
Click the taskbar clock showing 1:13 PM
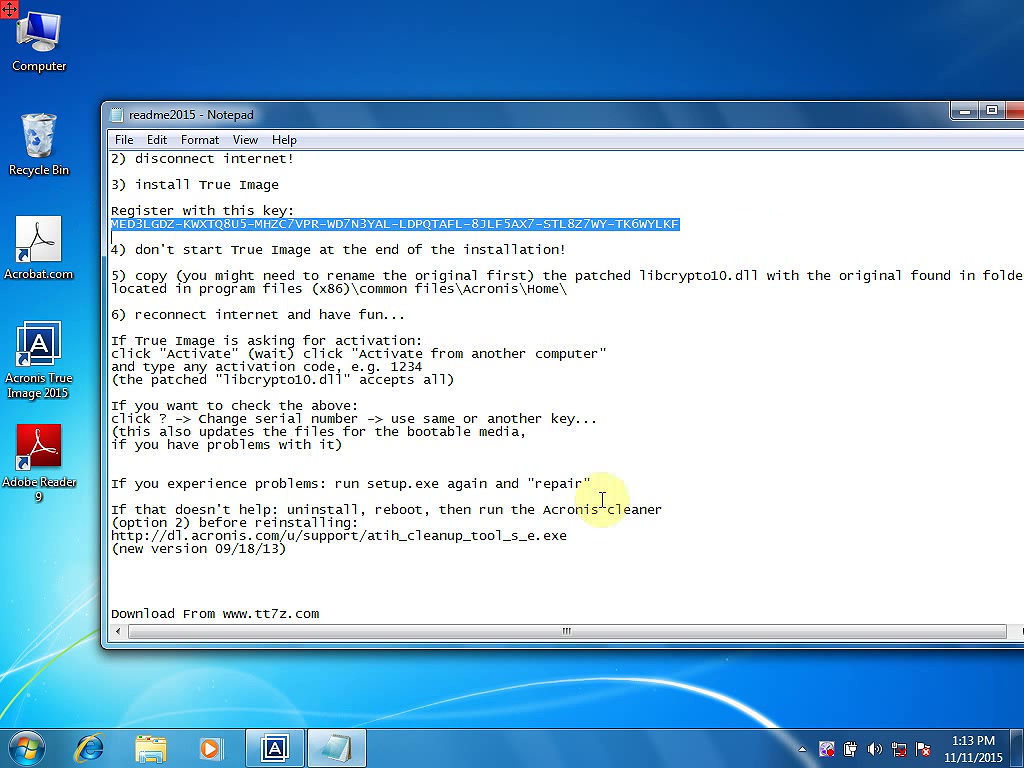973,749
